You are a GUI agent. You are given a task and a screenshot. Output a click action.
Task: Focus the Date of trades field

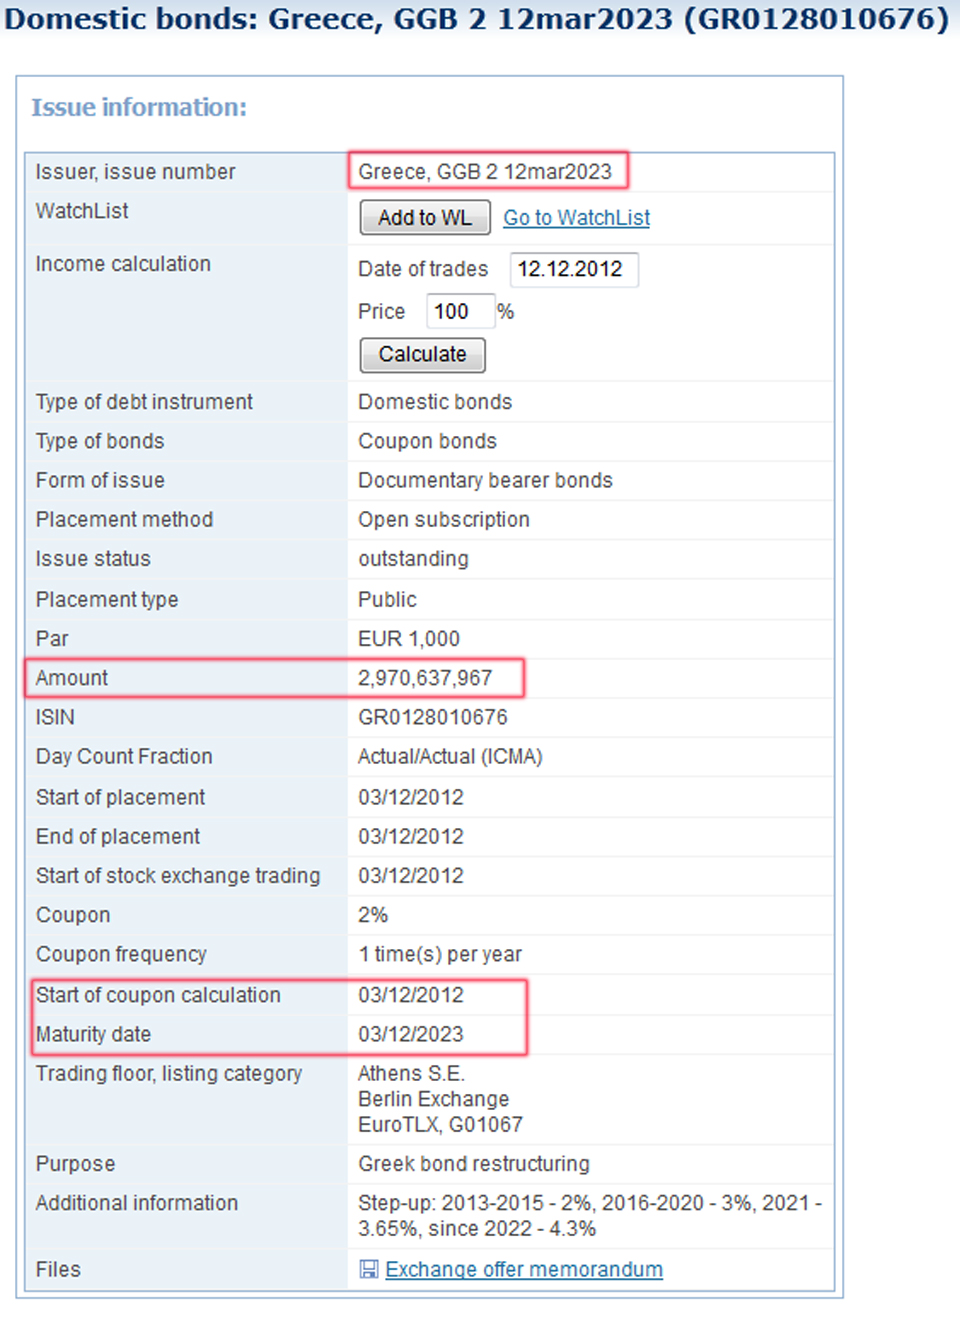(x=573, y=269)
